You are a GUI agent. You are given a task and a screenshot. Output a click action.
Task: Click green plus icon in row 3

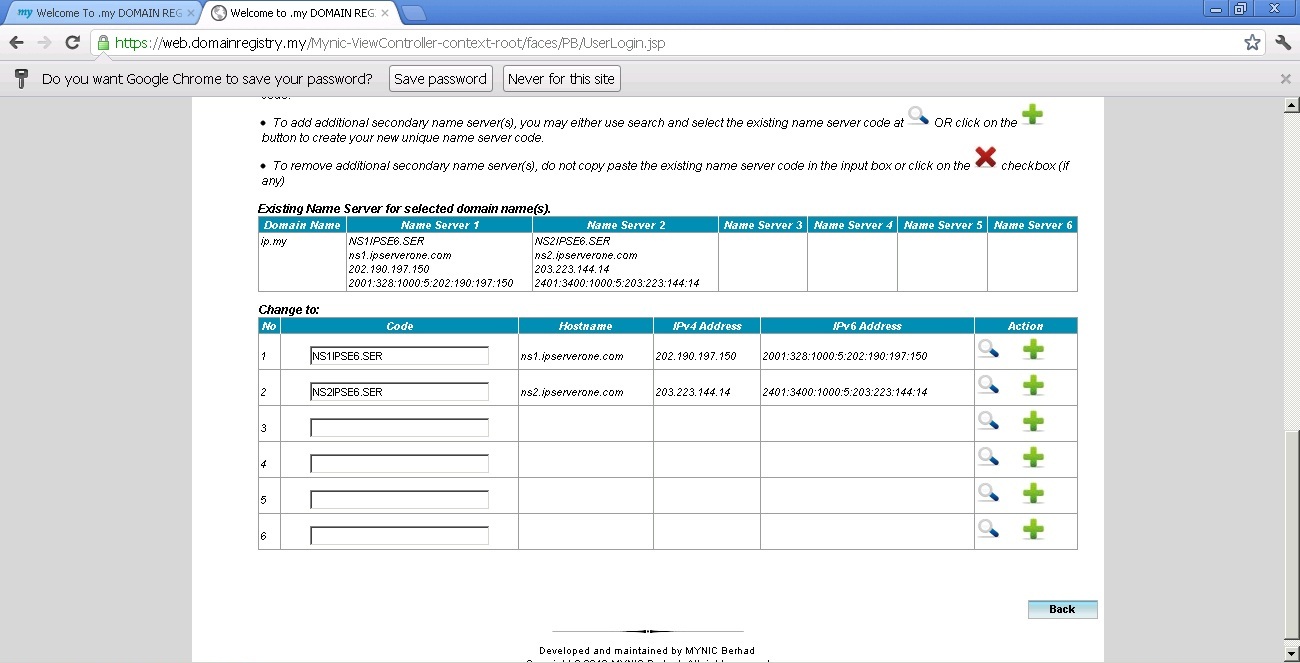[1033, 421]
